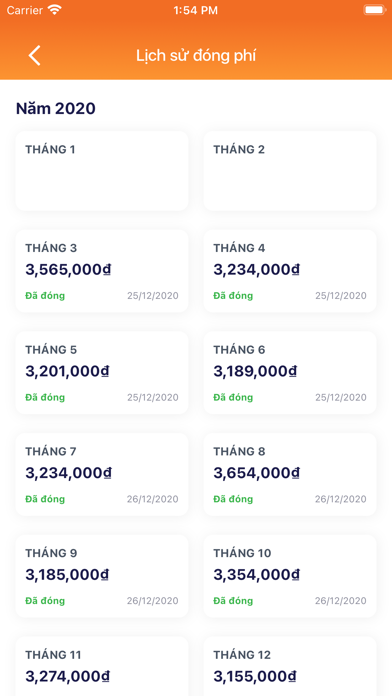
Task: Open THÁNG 6 fee details
Action: pyautogui.click(x=290, y=372)
